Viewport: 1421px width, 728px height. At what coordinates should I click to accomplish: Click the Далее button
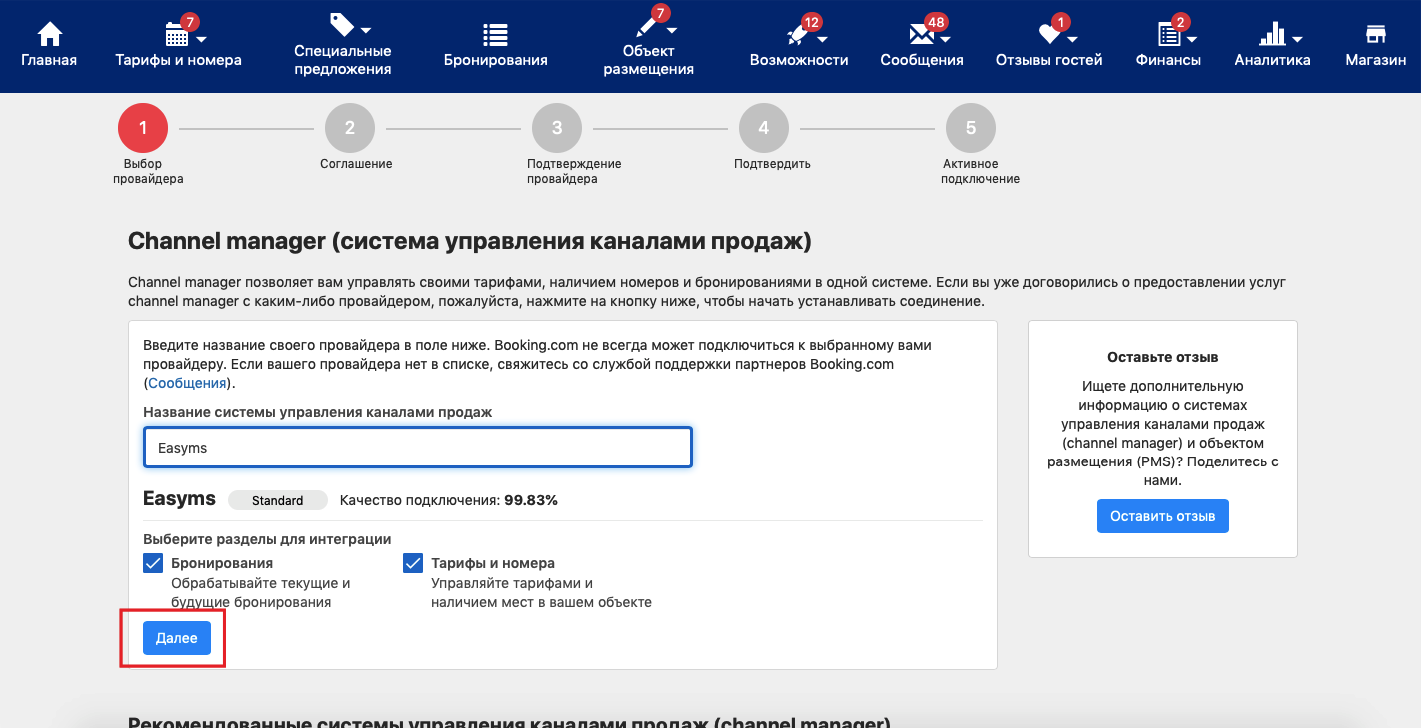177,638
